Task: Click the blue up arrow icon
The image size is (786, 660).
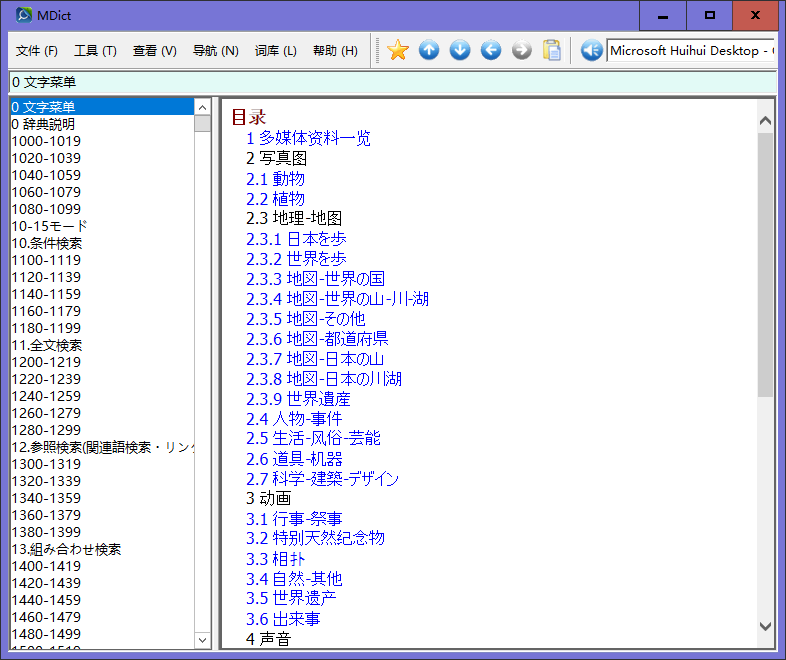Action: click(429, 50)
